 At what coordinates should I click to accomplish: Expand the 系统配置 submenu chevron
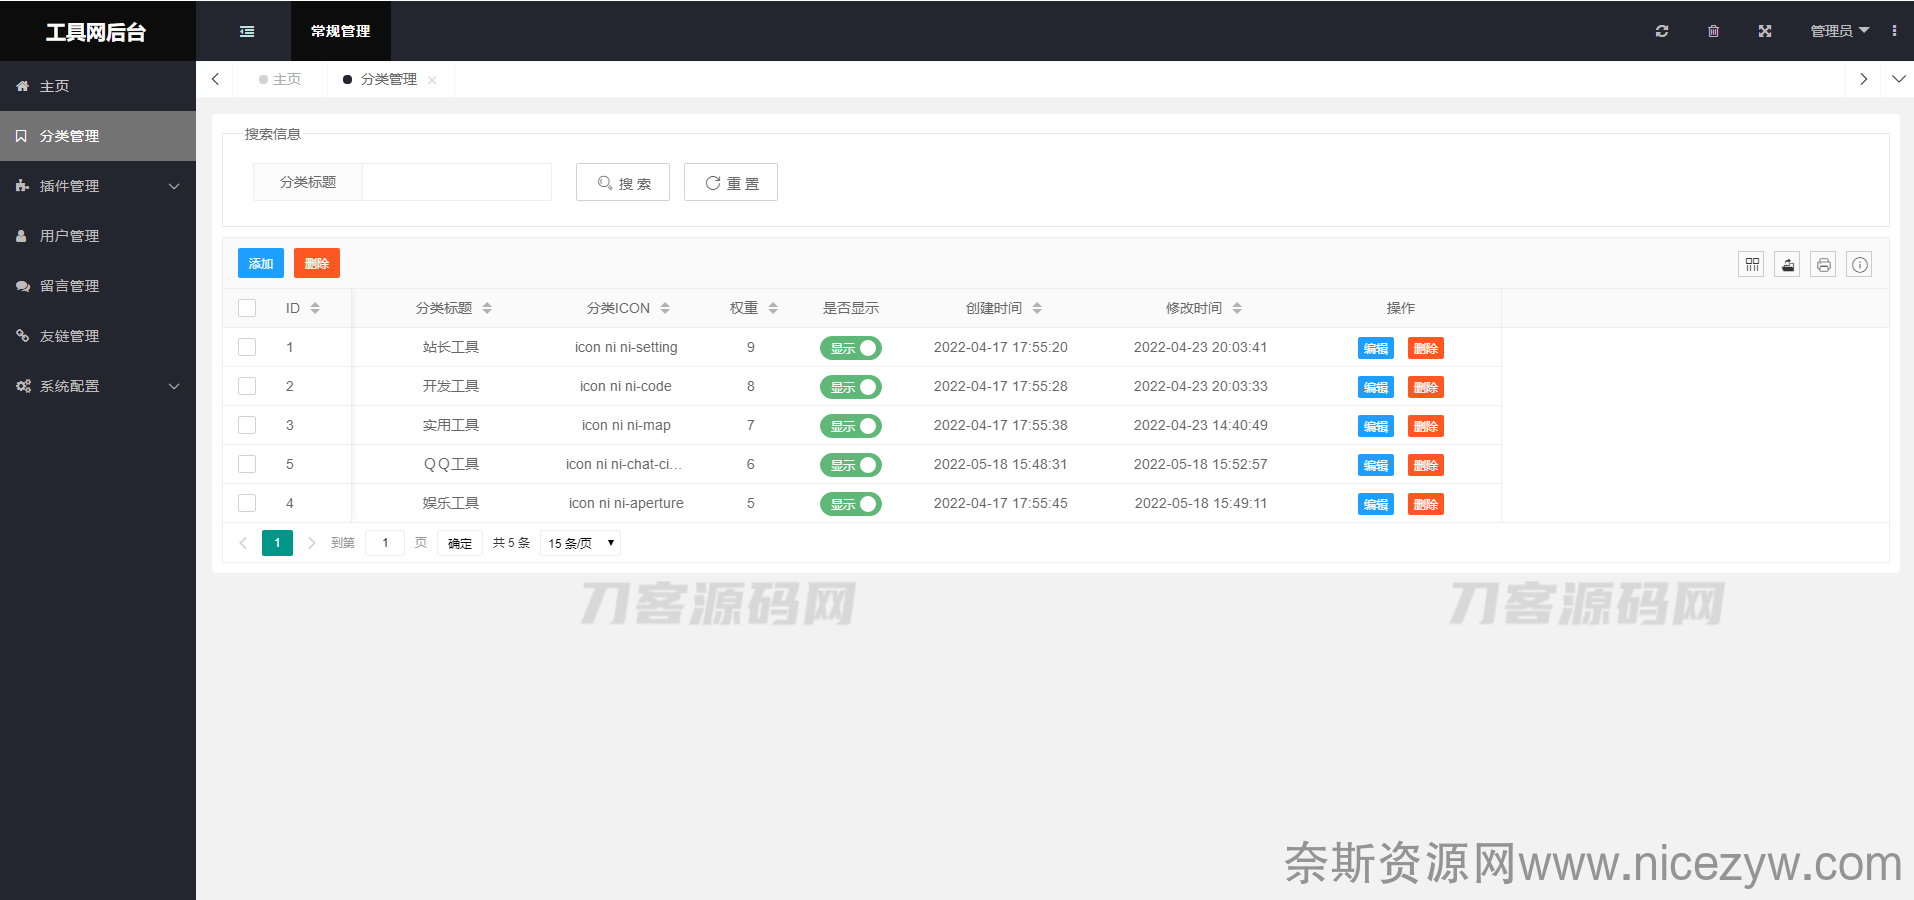174,386
